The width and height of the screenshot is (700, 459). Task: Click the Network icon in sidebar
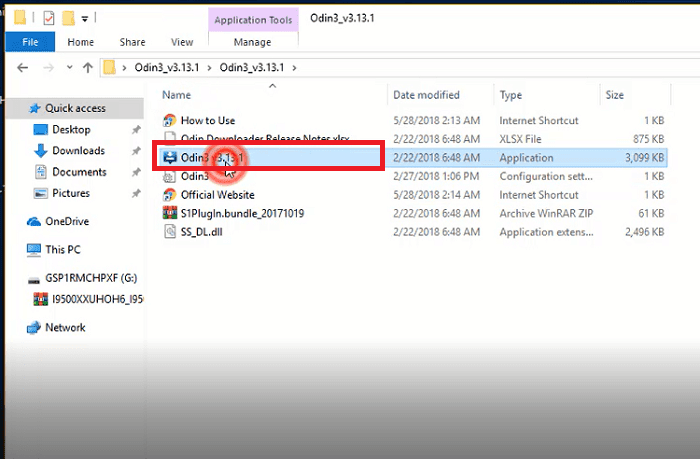(33, 327)
